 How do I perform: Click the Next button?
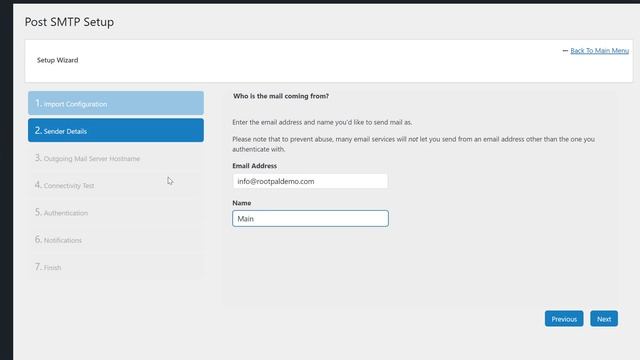tap(604, 319)
